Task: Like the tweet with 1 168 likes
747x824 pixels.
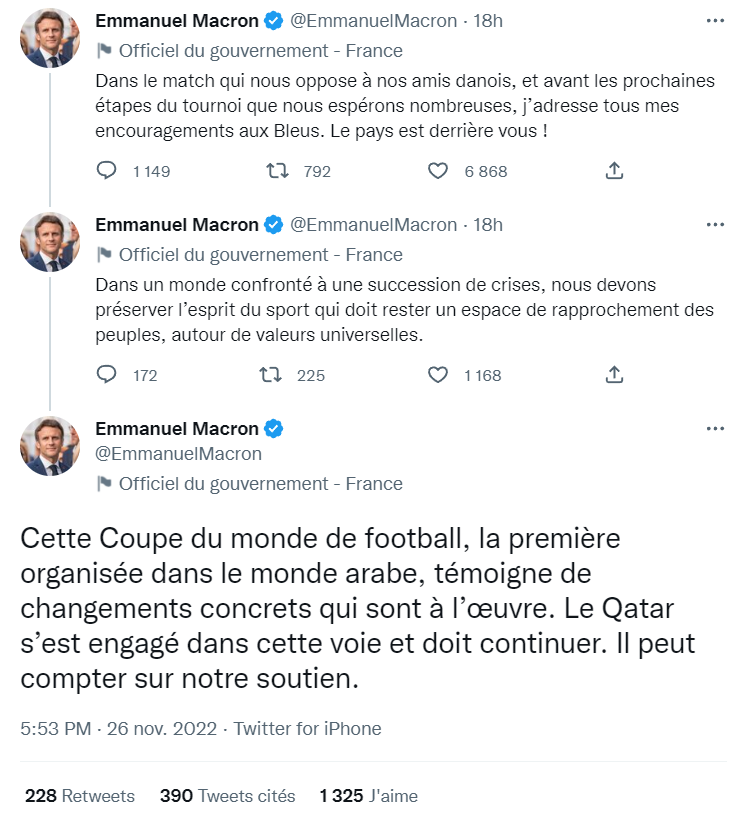Action: click(x=437, y=375)
